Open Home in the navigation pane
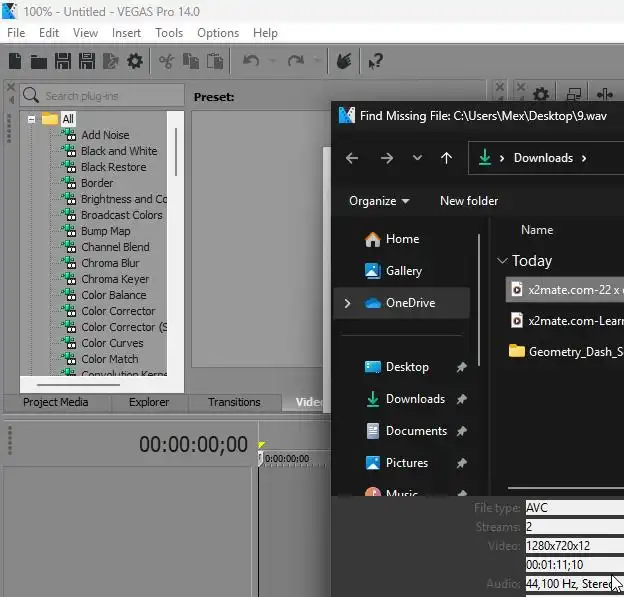Screen dimensions: 624x597 402,239
